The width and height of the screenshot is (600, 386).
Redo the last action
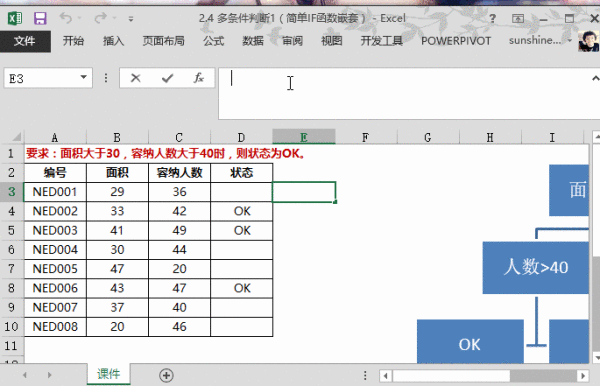point(101,18)
